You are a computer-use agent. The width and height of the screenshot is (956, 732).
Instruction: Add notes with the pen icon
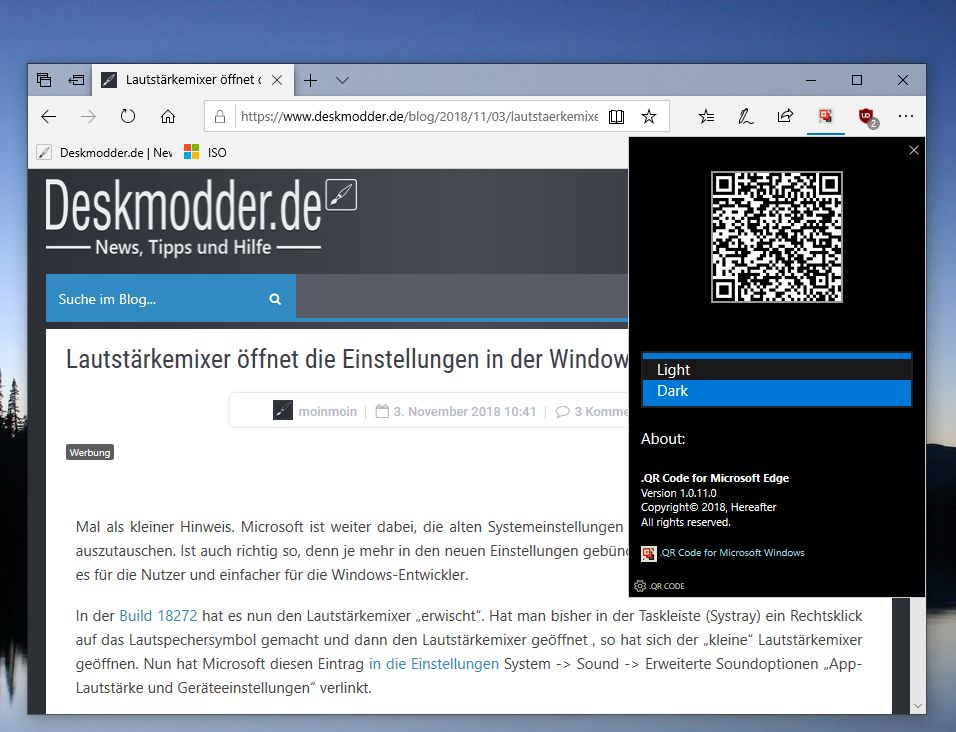point(745,116)
